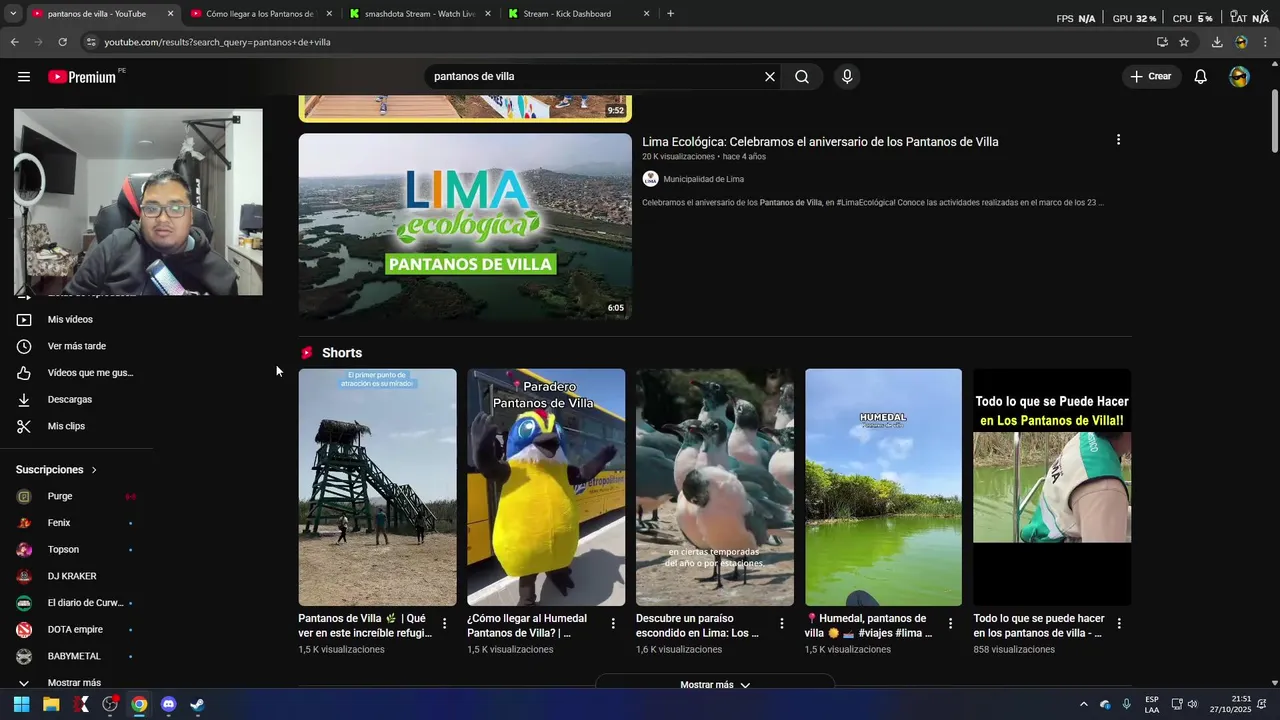The height and width of the screenshot is (720, 1280).
Task: Expand Mostrar más under Shorts shelf
Action: coord(715,685)
